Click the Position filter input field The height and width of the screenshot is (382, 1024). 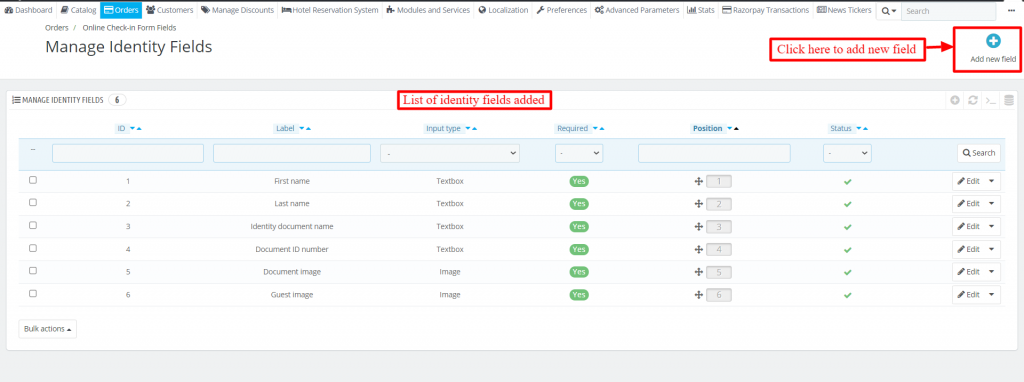point(714,153)
